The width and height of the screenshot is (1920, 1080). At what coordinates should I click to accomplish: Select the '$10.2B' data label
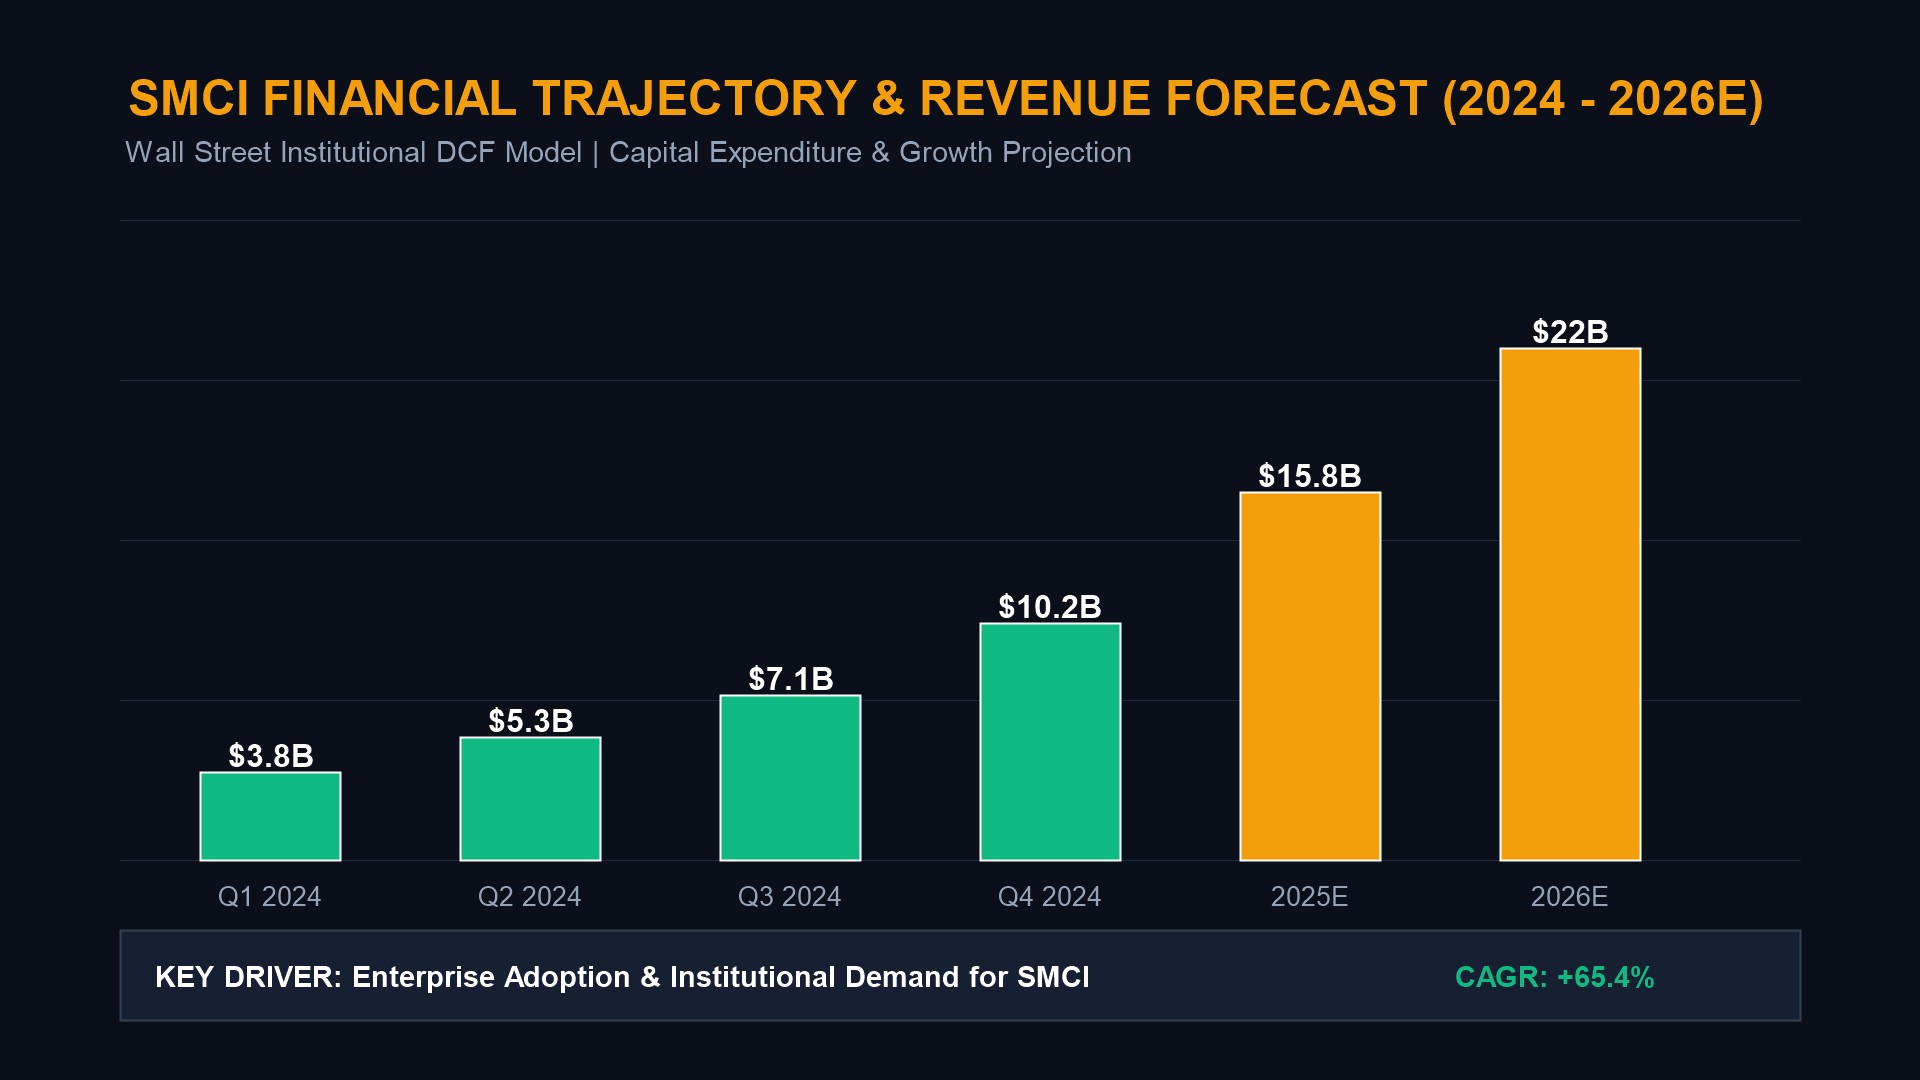pos(1050,607)
